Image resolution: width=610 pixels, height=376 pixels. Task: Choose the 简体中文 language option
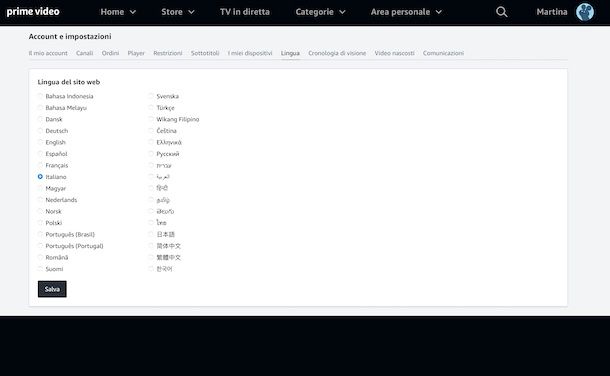(x=151, y=246)
